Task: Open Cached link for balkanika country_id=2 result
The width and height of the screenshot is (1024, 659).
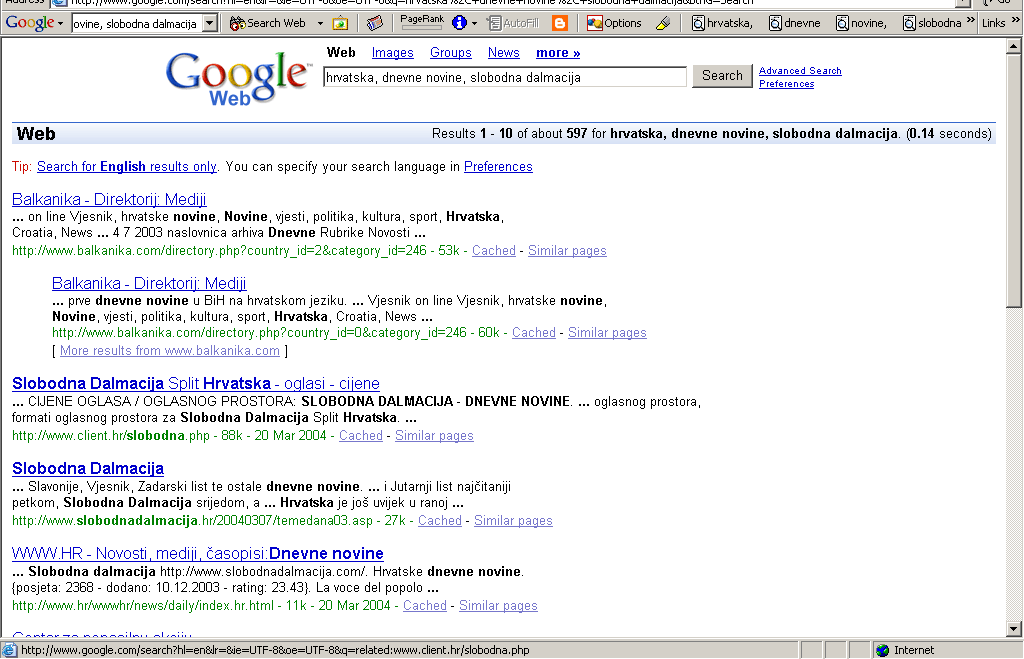Action: point(494,251)
